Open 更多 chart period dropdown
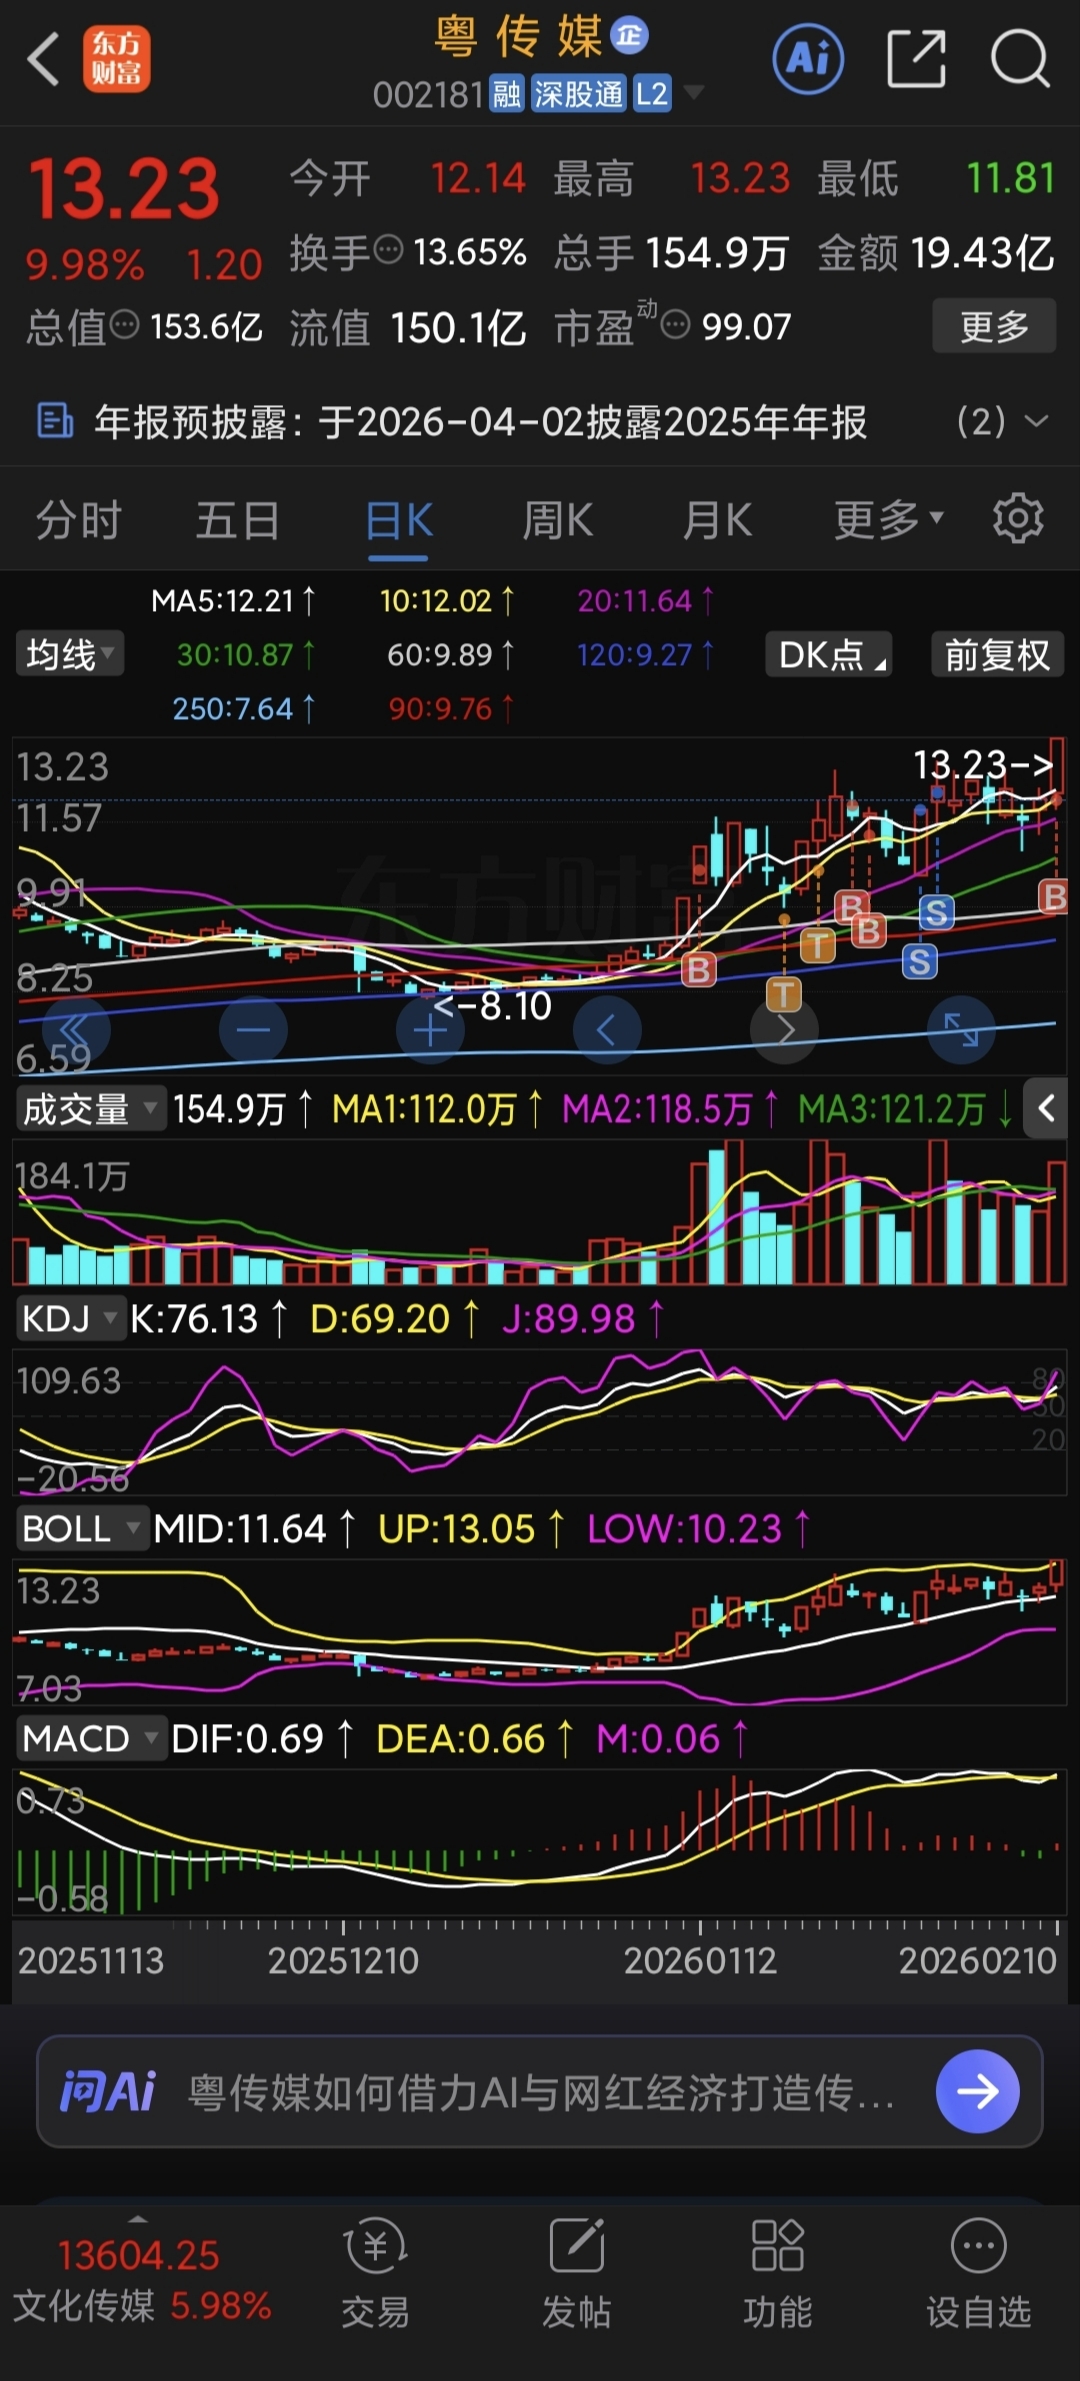Viewport: 1080px width, 2381px height. coord(889,519)
